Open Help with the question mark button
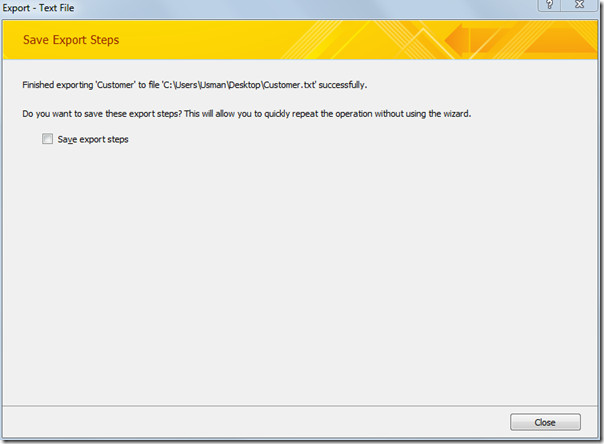This screenshot has width=604, height=444. coord(549,5)
